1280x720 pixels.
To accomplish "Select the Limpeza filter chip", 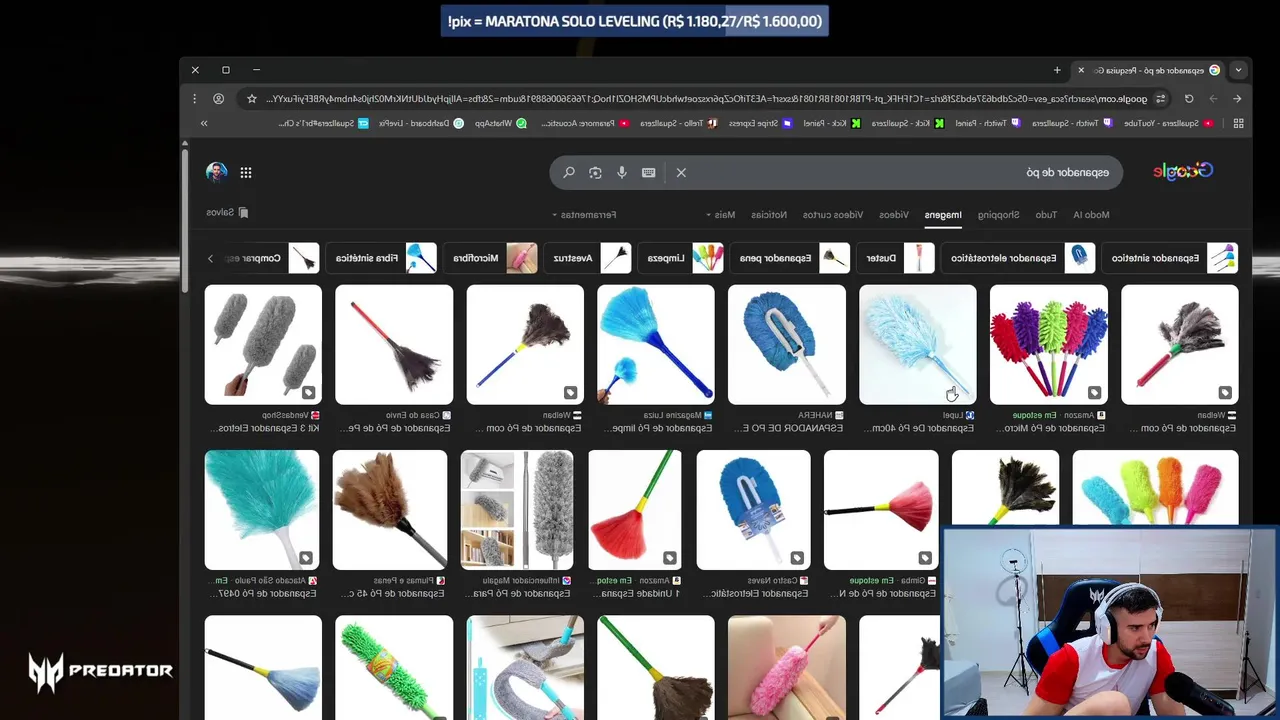I will 680,258.
